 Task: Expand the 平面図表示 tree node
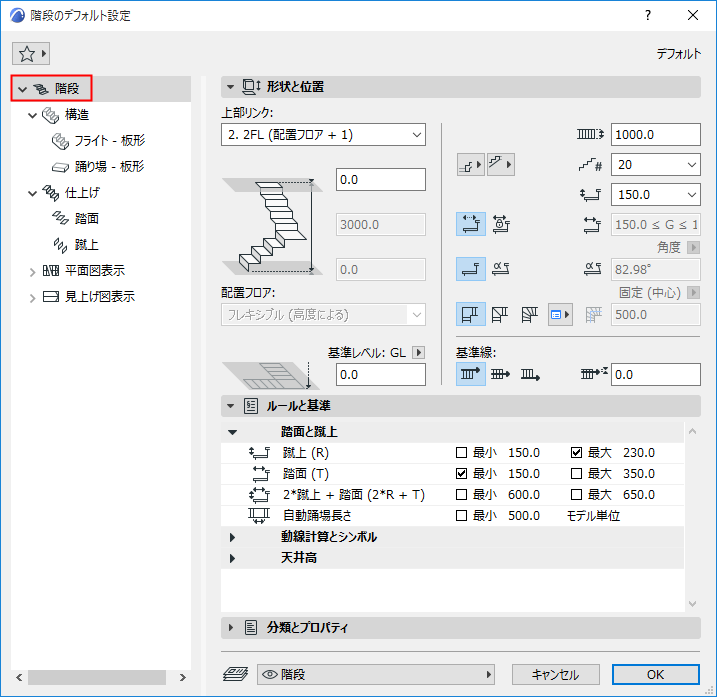click(x=32, y=272)
